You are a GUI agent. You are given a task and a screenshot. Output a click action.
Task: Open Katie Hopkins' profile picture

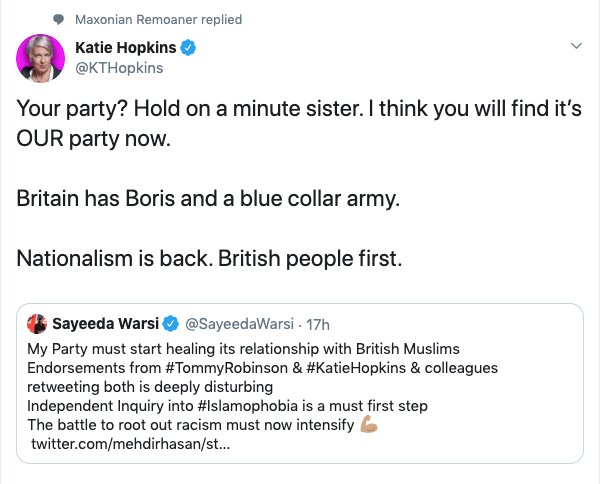coord(41,58)
